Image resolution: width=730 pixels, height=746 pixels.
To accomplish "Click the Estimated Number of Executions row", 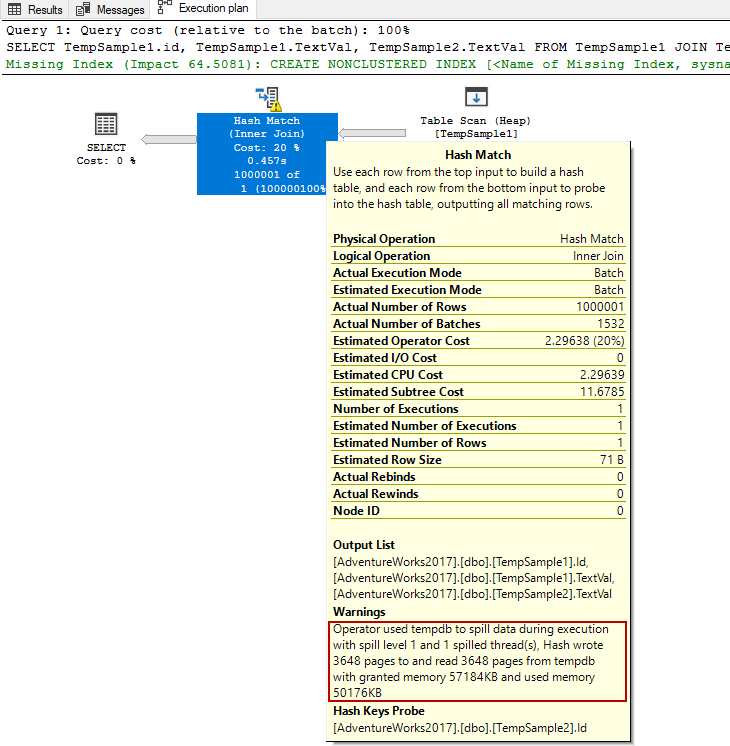I will click(478, 426).
